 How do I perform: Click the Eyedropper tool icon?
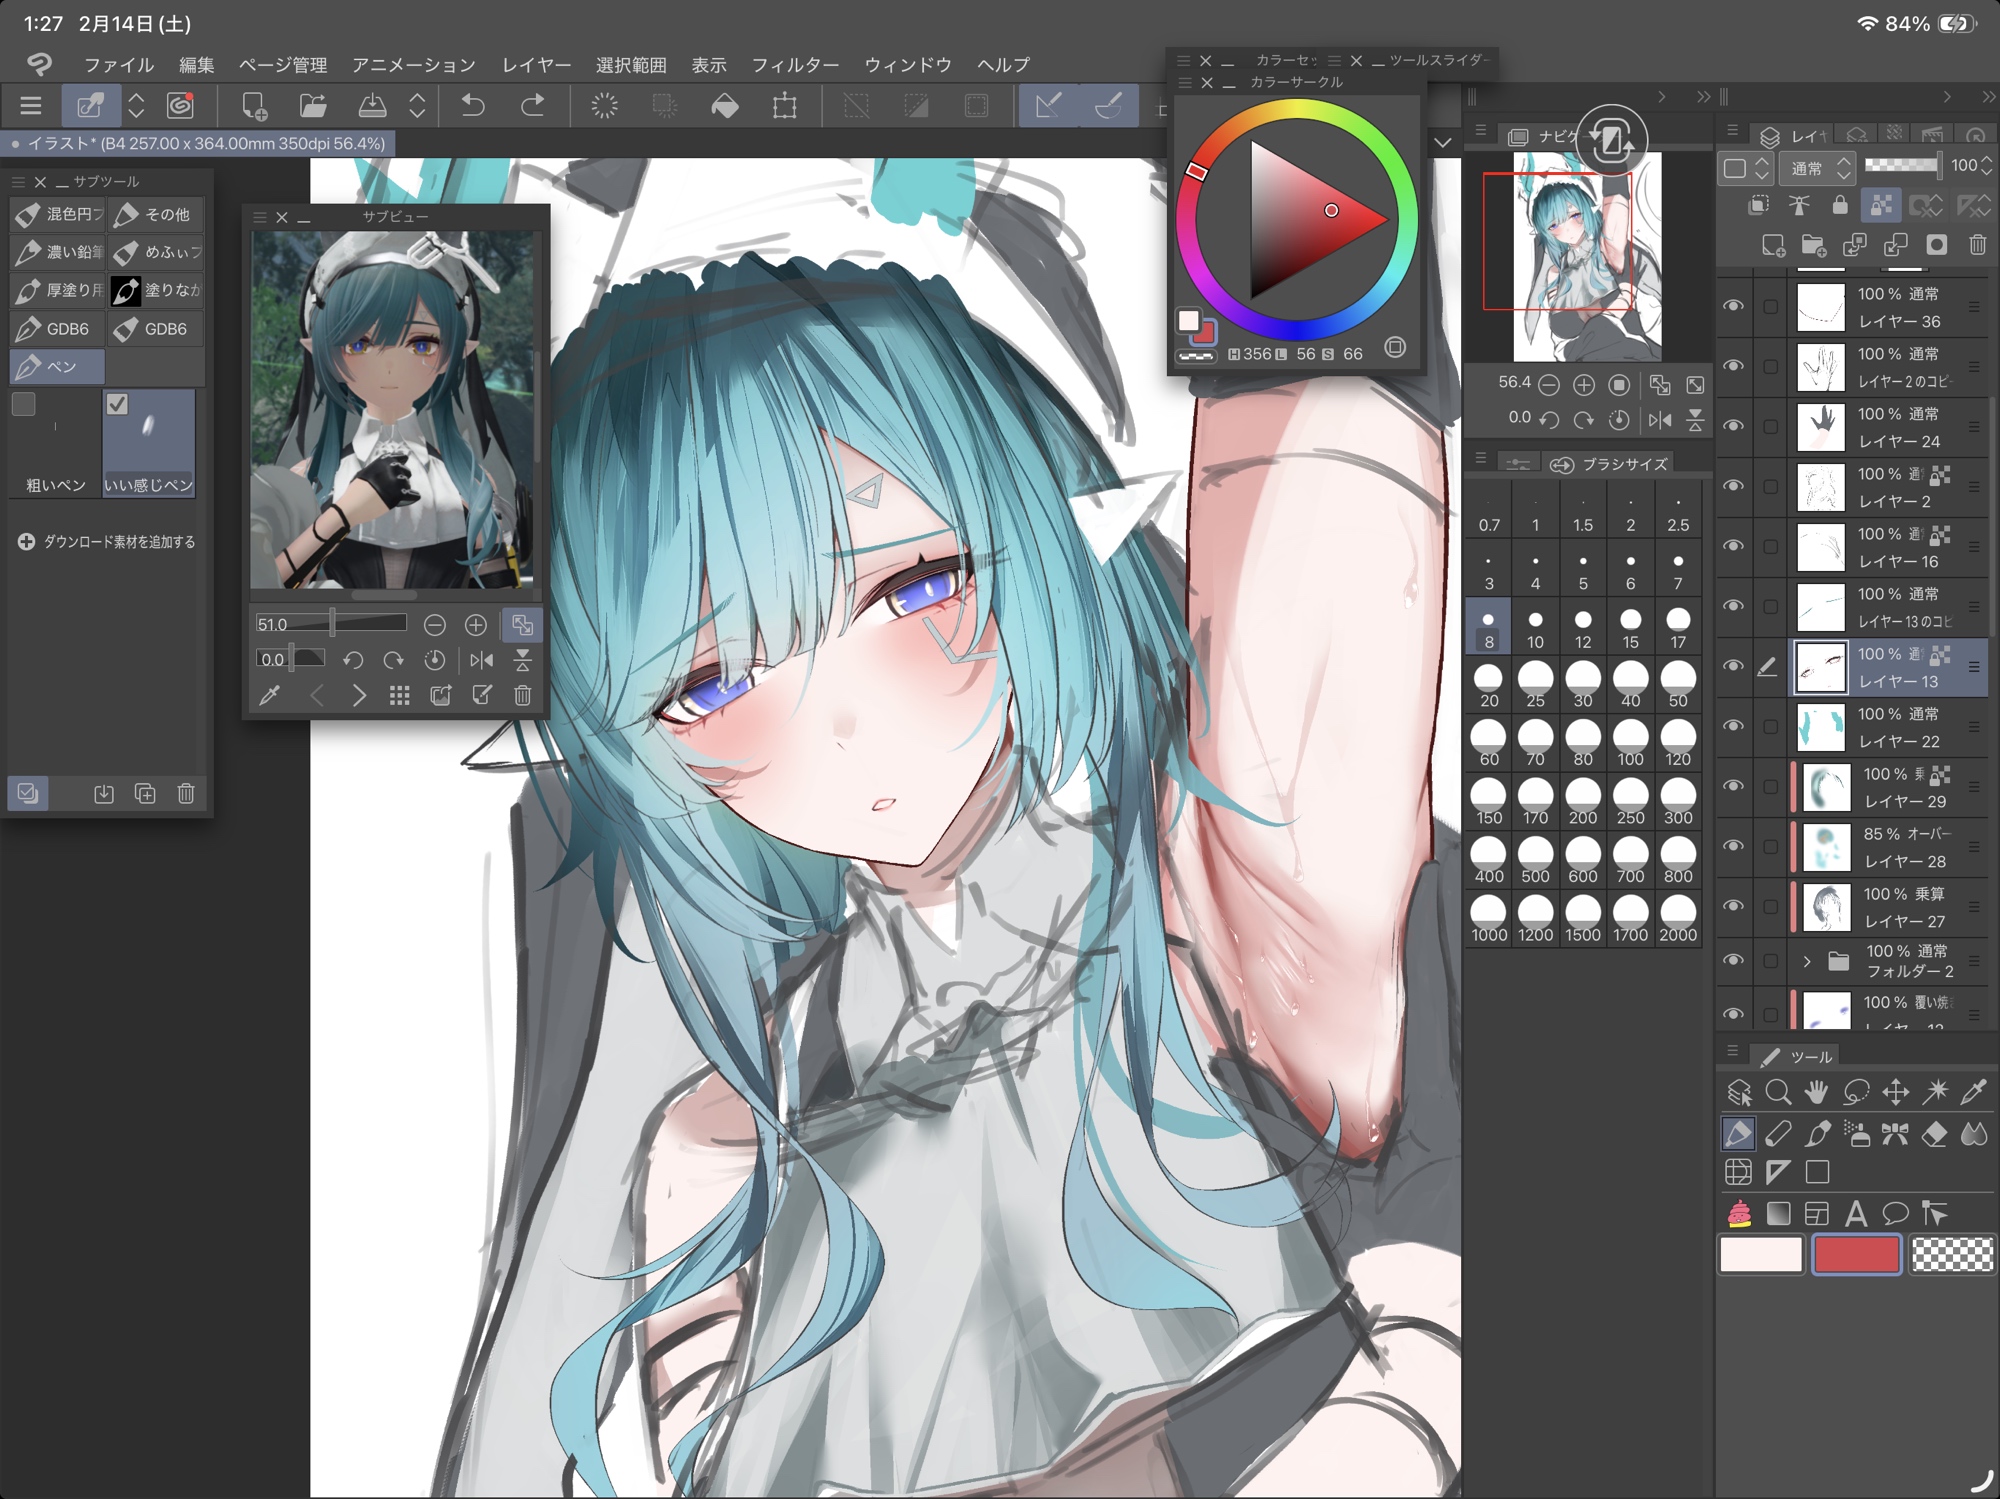pos(1973,1092)
